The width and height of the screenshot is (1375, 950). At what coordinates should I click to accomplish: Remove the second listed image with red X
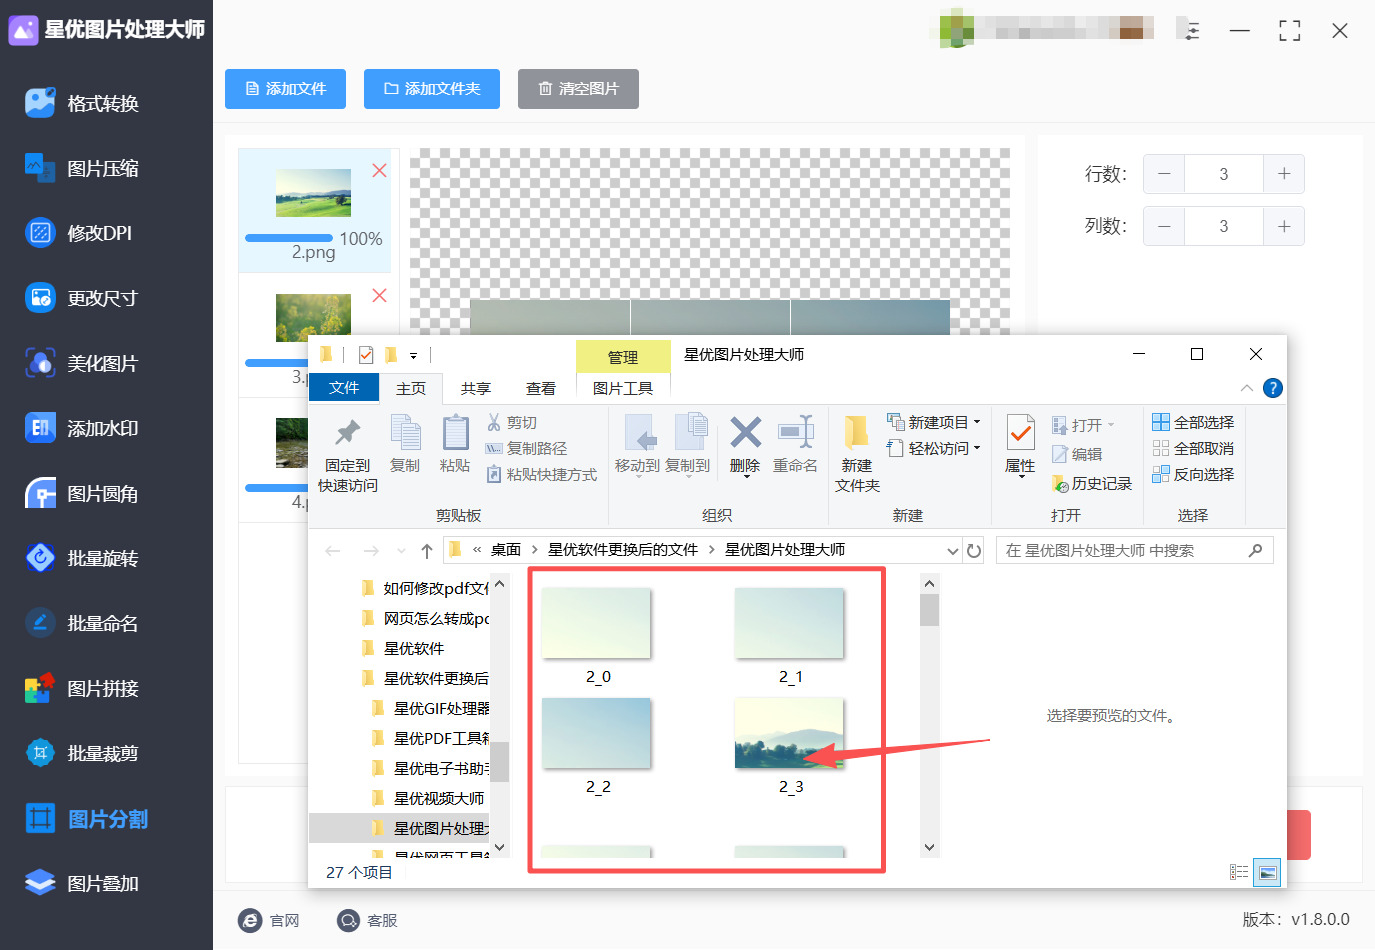(x=379, y=296)
